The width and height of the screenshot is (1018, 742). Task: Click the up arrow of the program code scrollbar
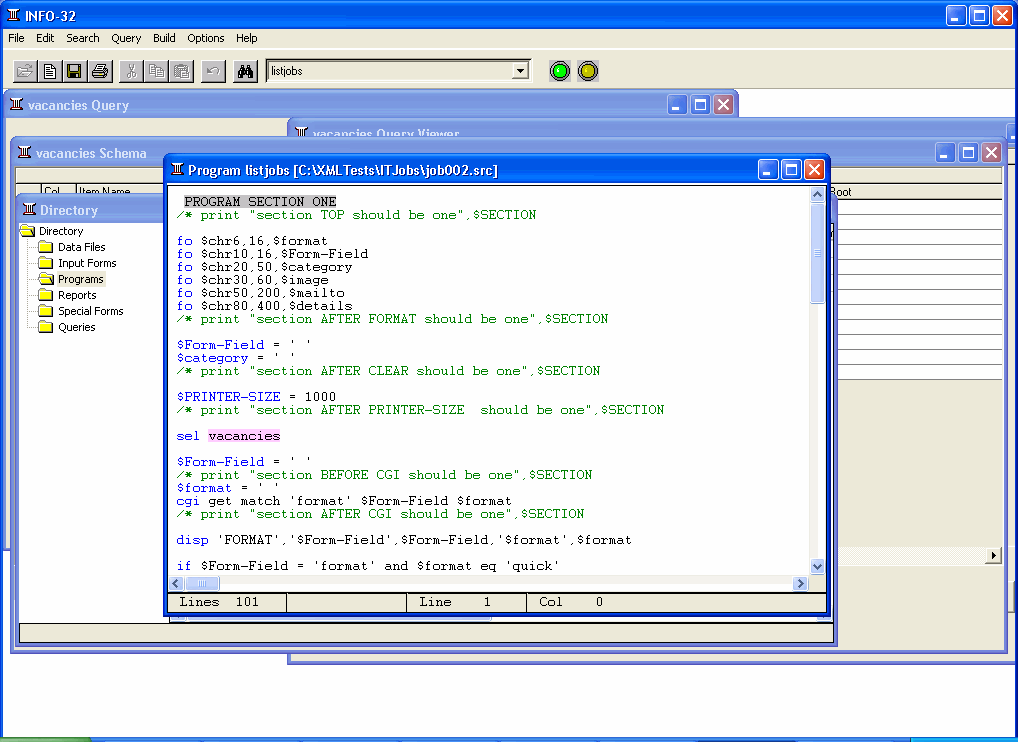[x=817, y=193]
